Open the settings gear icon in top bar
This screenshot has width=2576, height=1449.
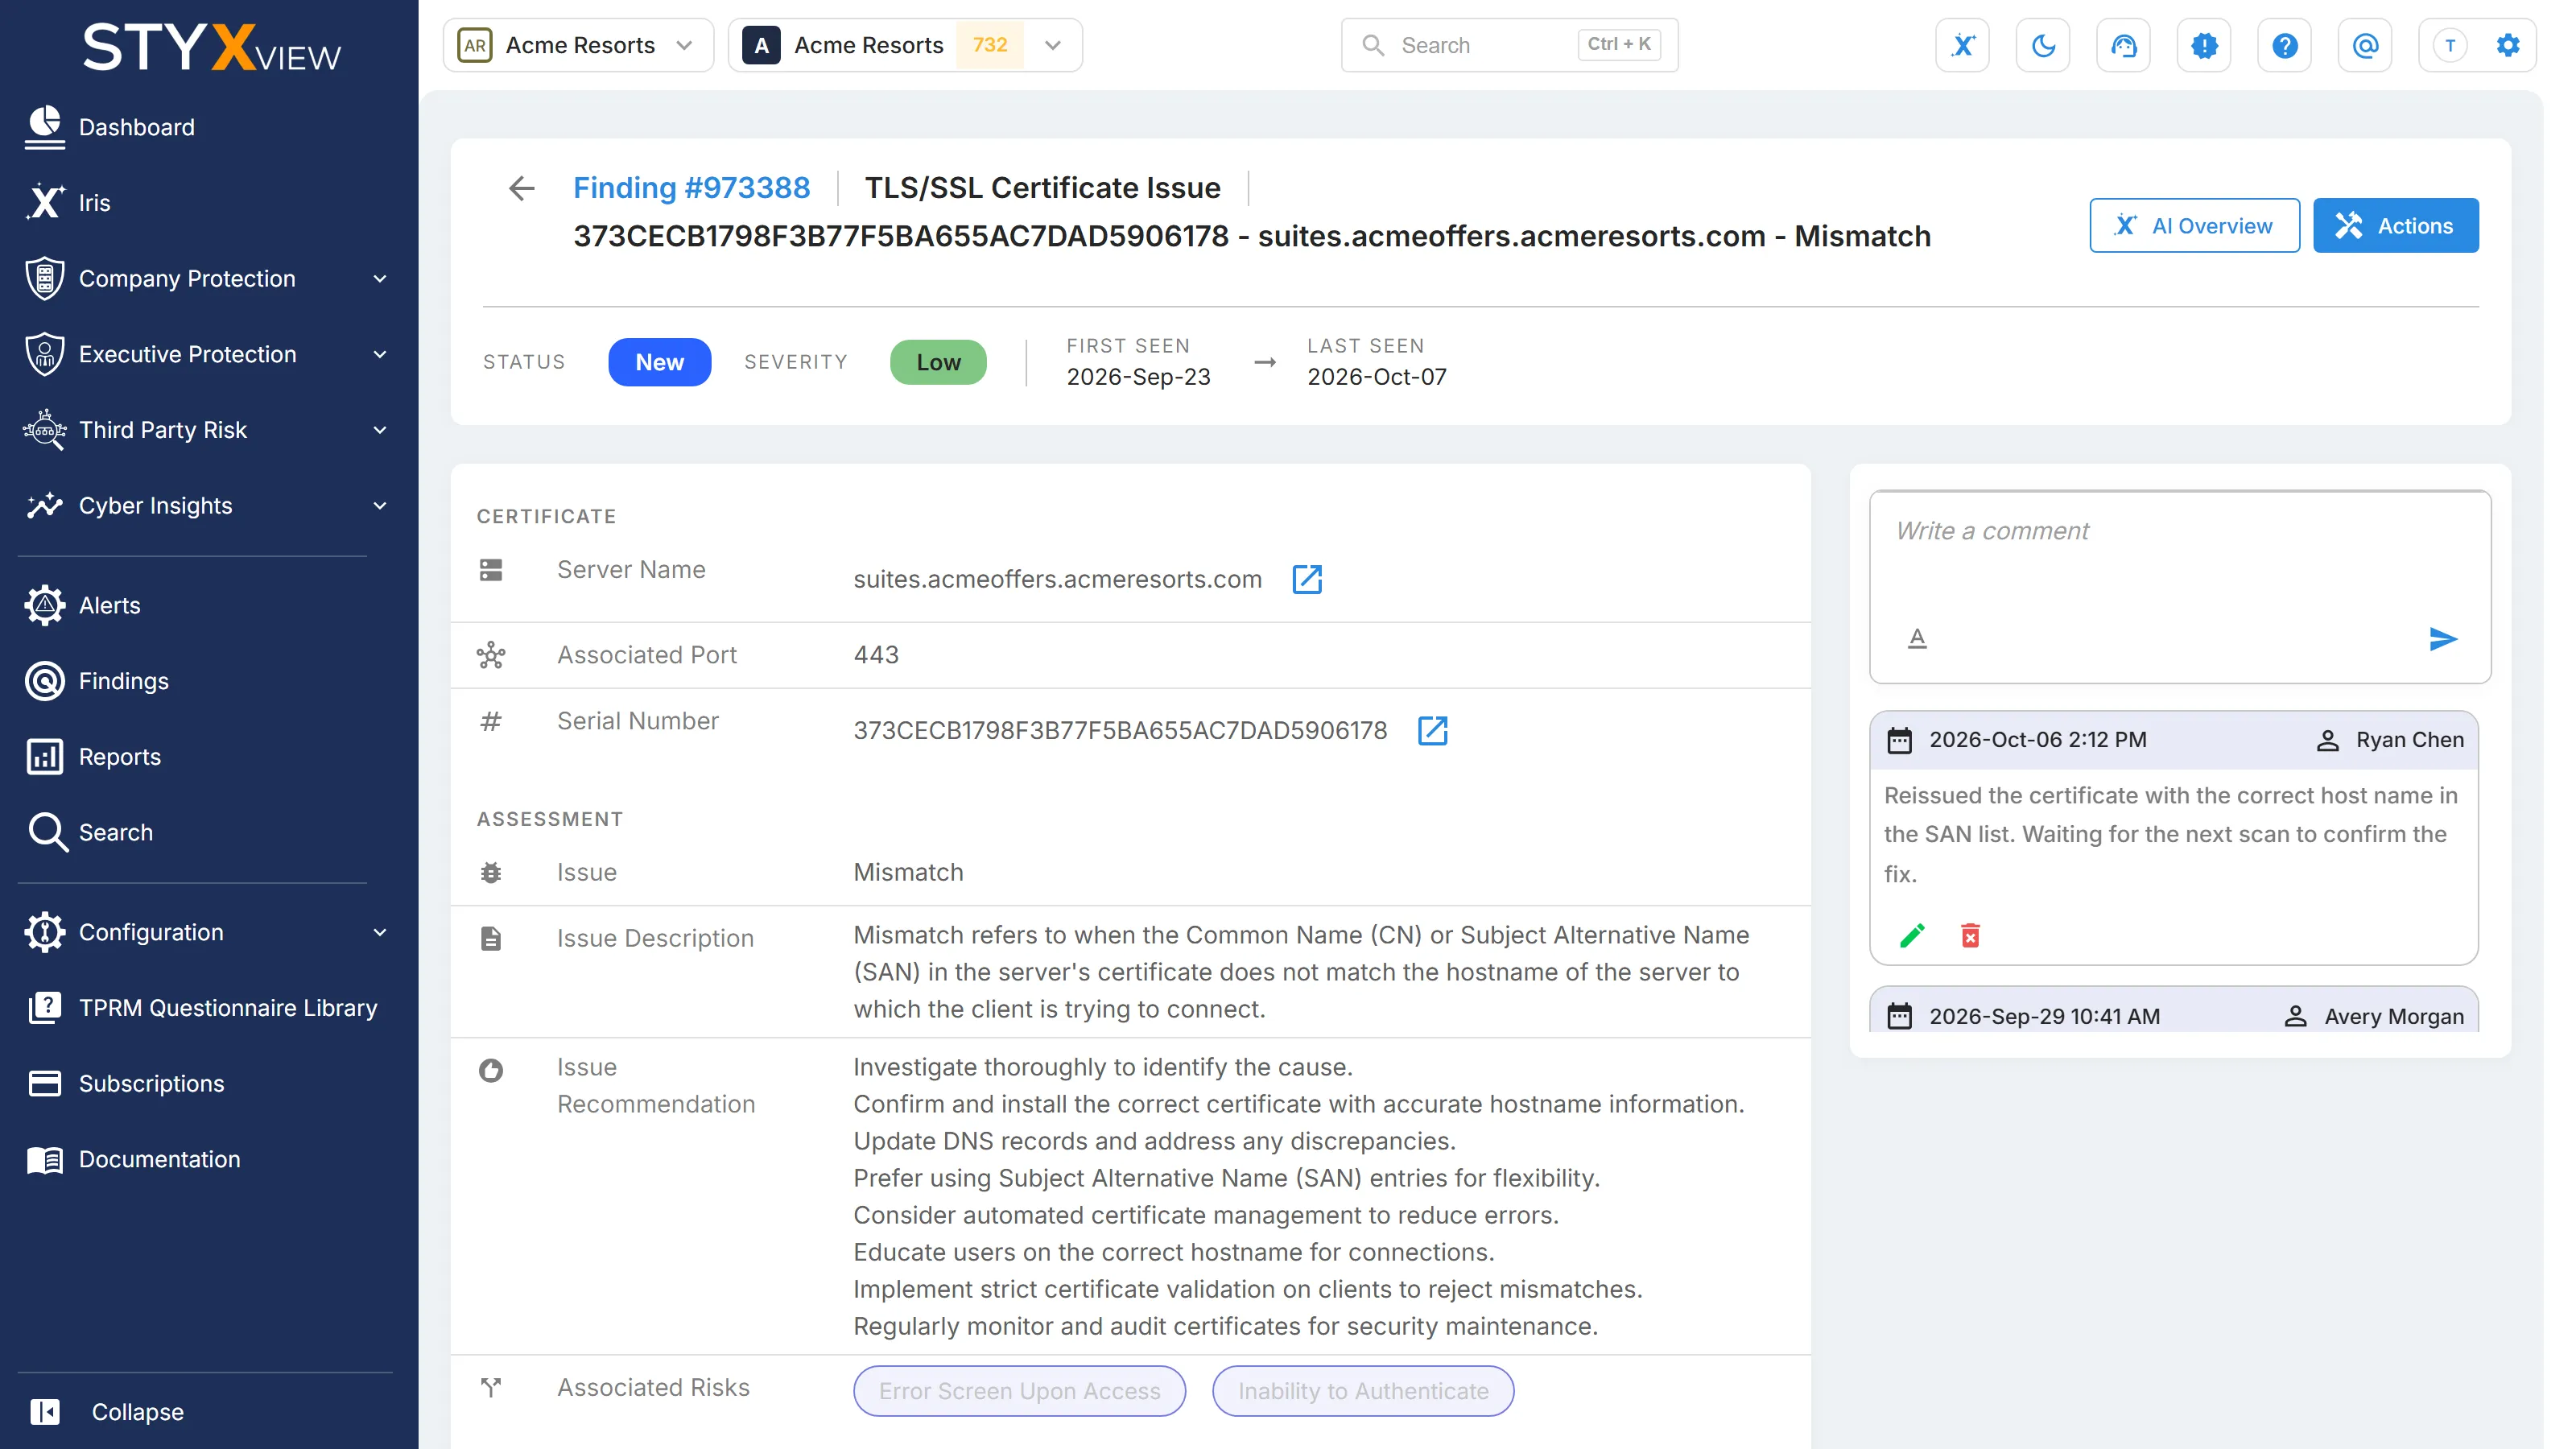point(2508,45)
